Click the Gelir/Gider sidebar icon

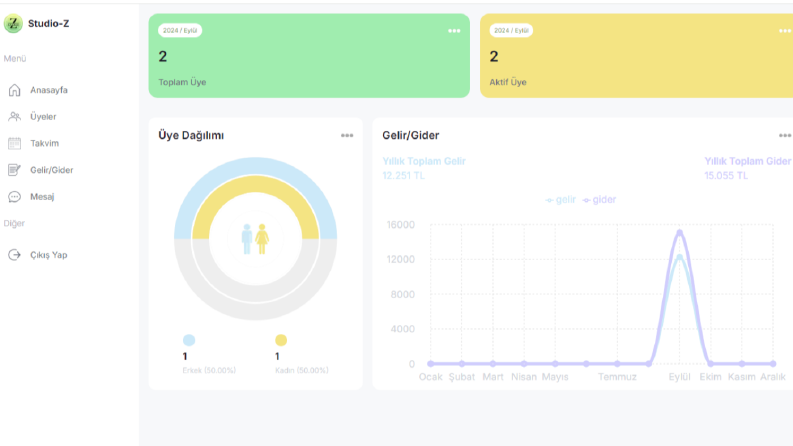15,170
